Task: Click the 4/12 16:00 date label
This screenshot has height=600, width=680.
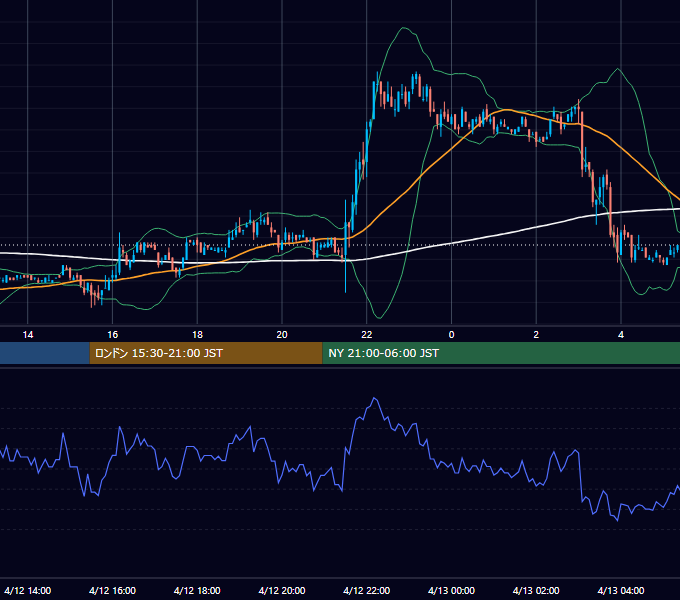Action: click(x=112, y=590)
